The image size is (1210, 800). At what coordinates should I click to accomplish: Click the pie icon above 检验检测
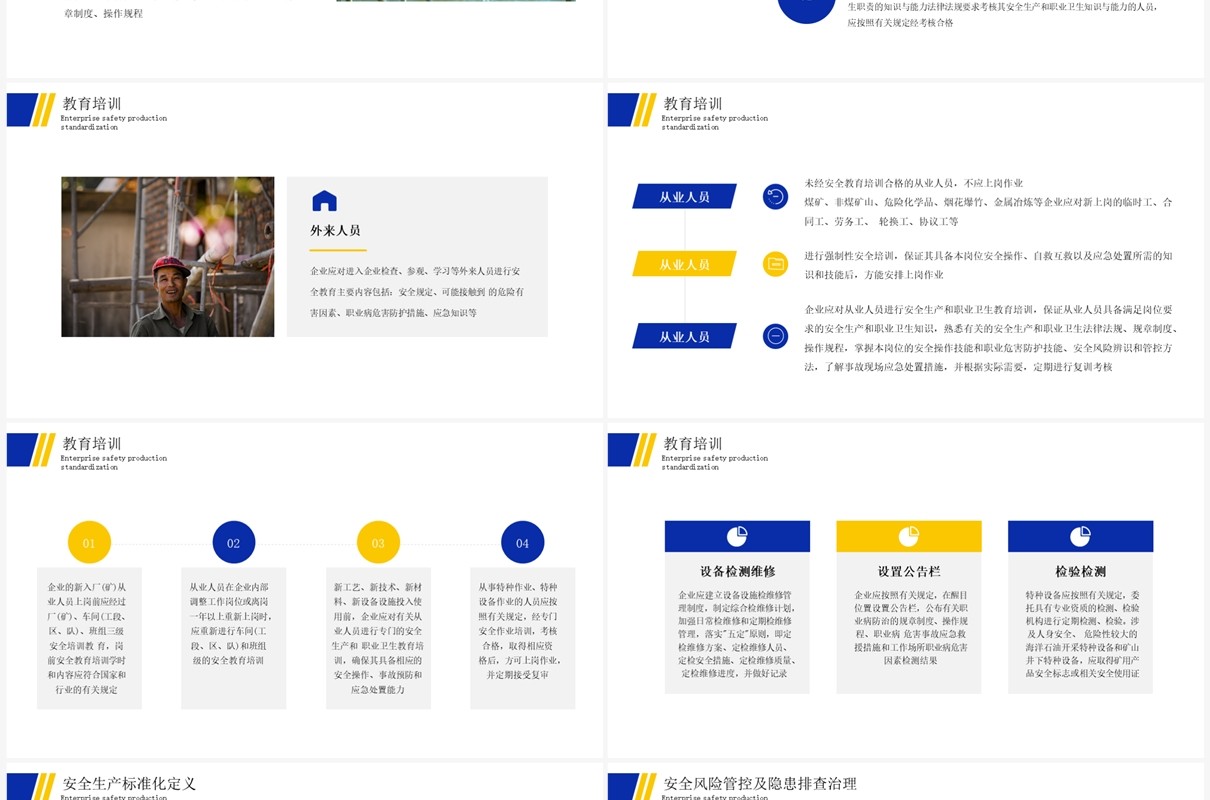(1080, 537)
